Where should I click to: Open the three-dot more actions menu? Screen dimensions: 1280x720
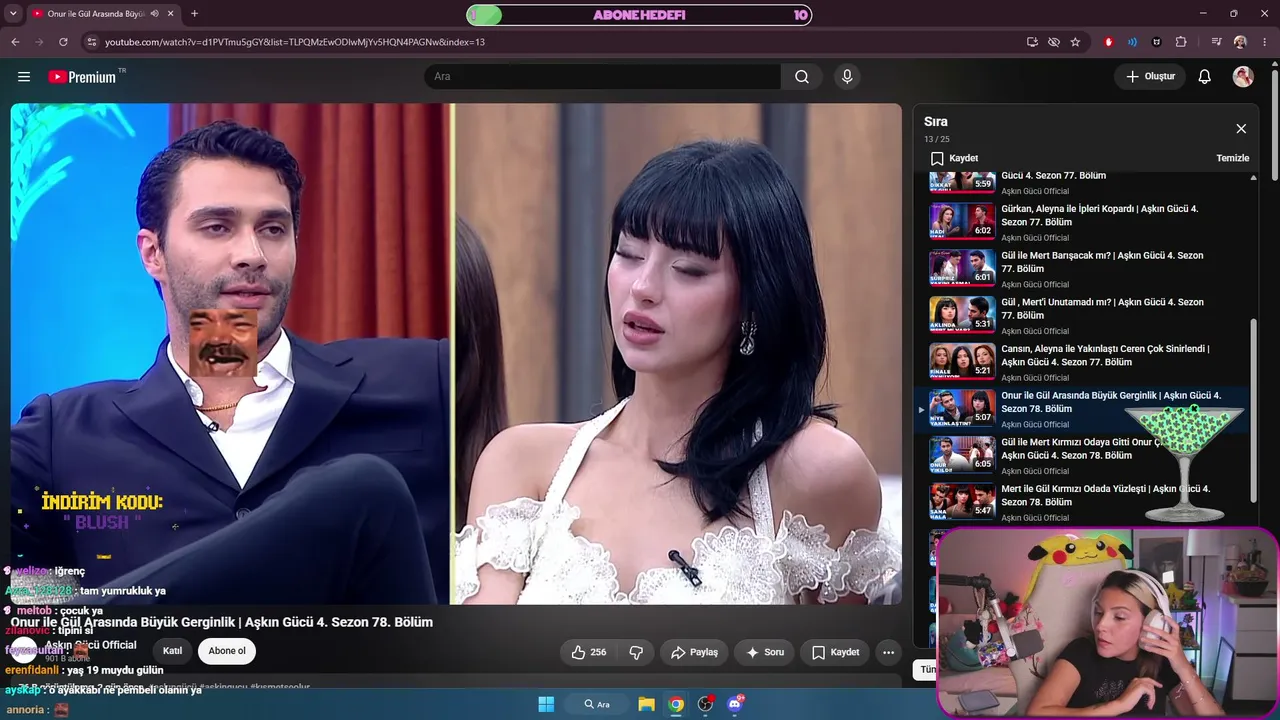888,652
